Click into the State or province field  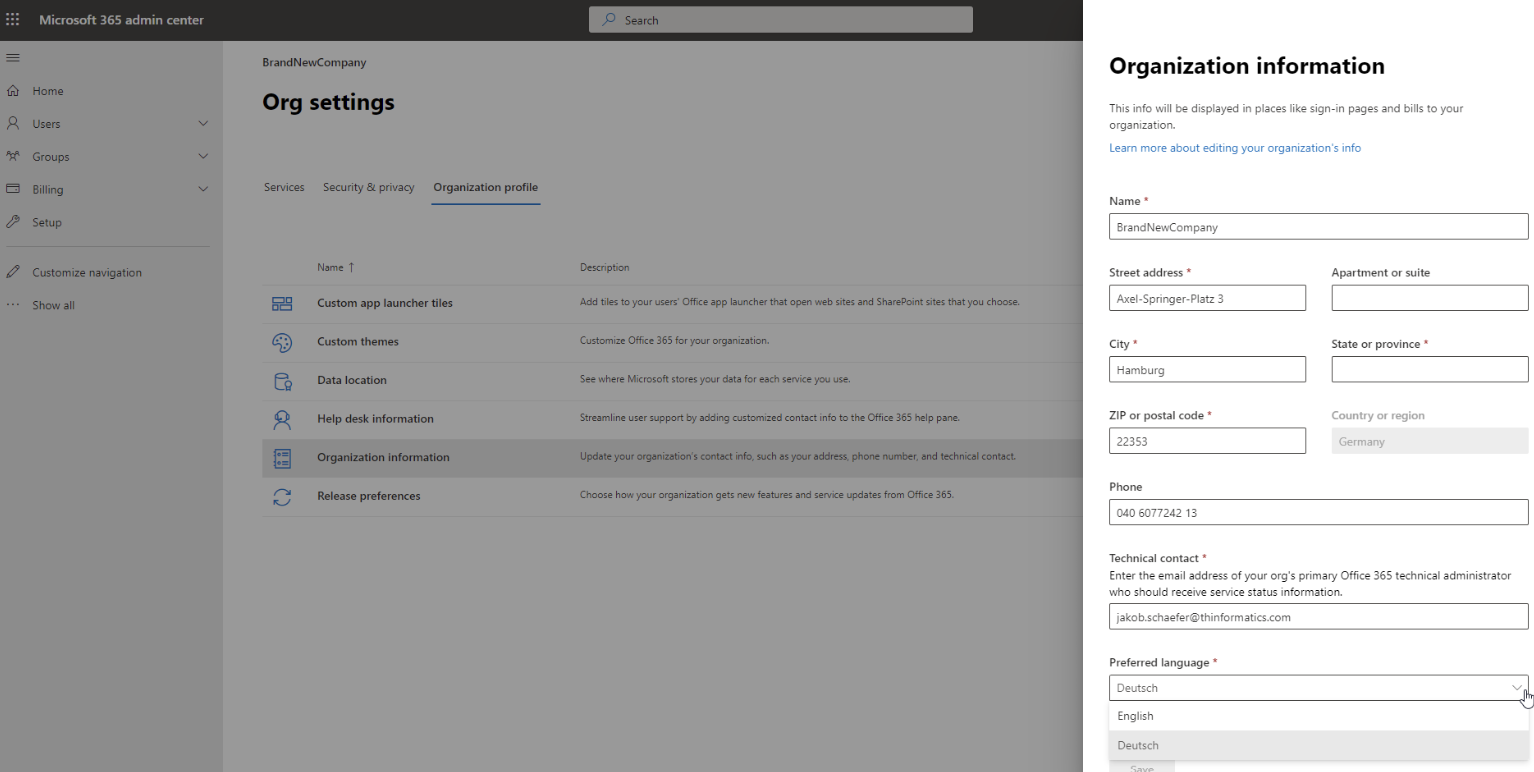1429,370
